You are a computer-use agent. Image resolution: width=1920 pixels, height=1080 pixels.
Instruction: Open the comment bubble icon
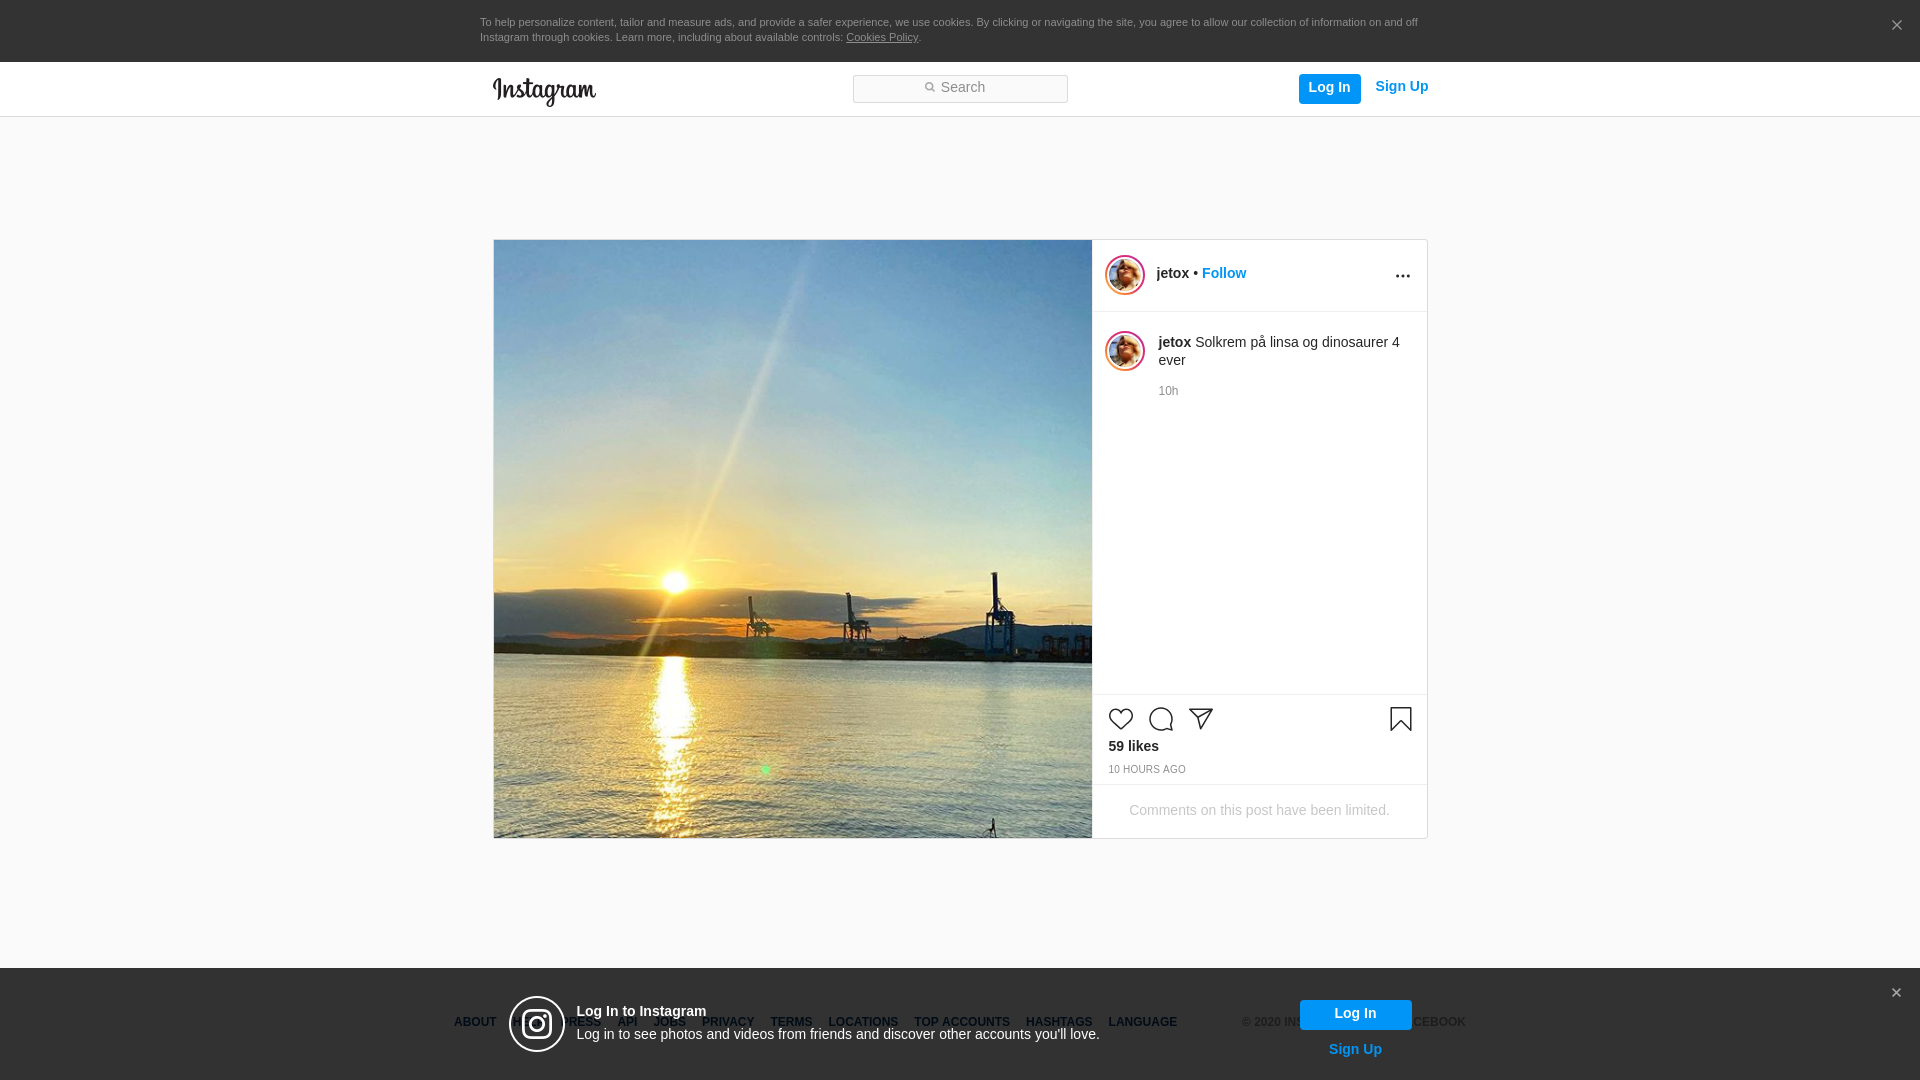1161,719
